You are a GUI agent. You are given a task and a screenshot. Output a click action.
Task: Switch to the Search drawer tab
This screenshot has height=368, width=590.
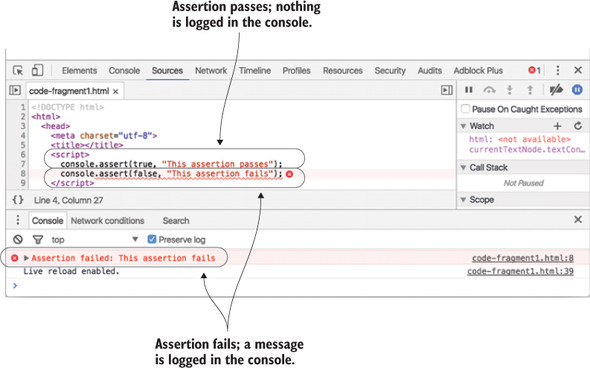[x=176, y=220]
